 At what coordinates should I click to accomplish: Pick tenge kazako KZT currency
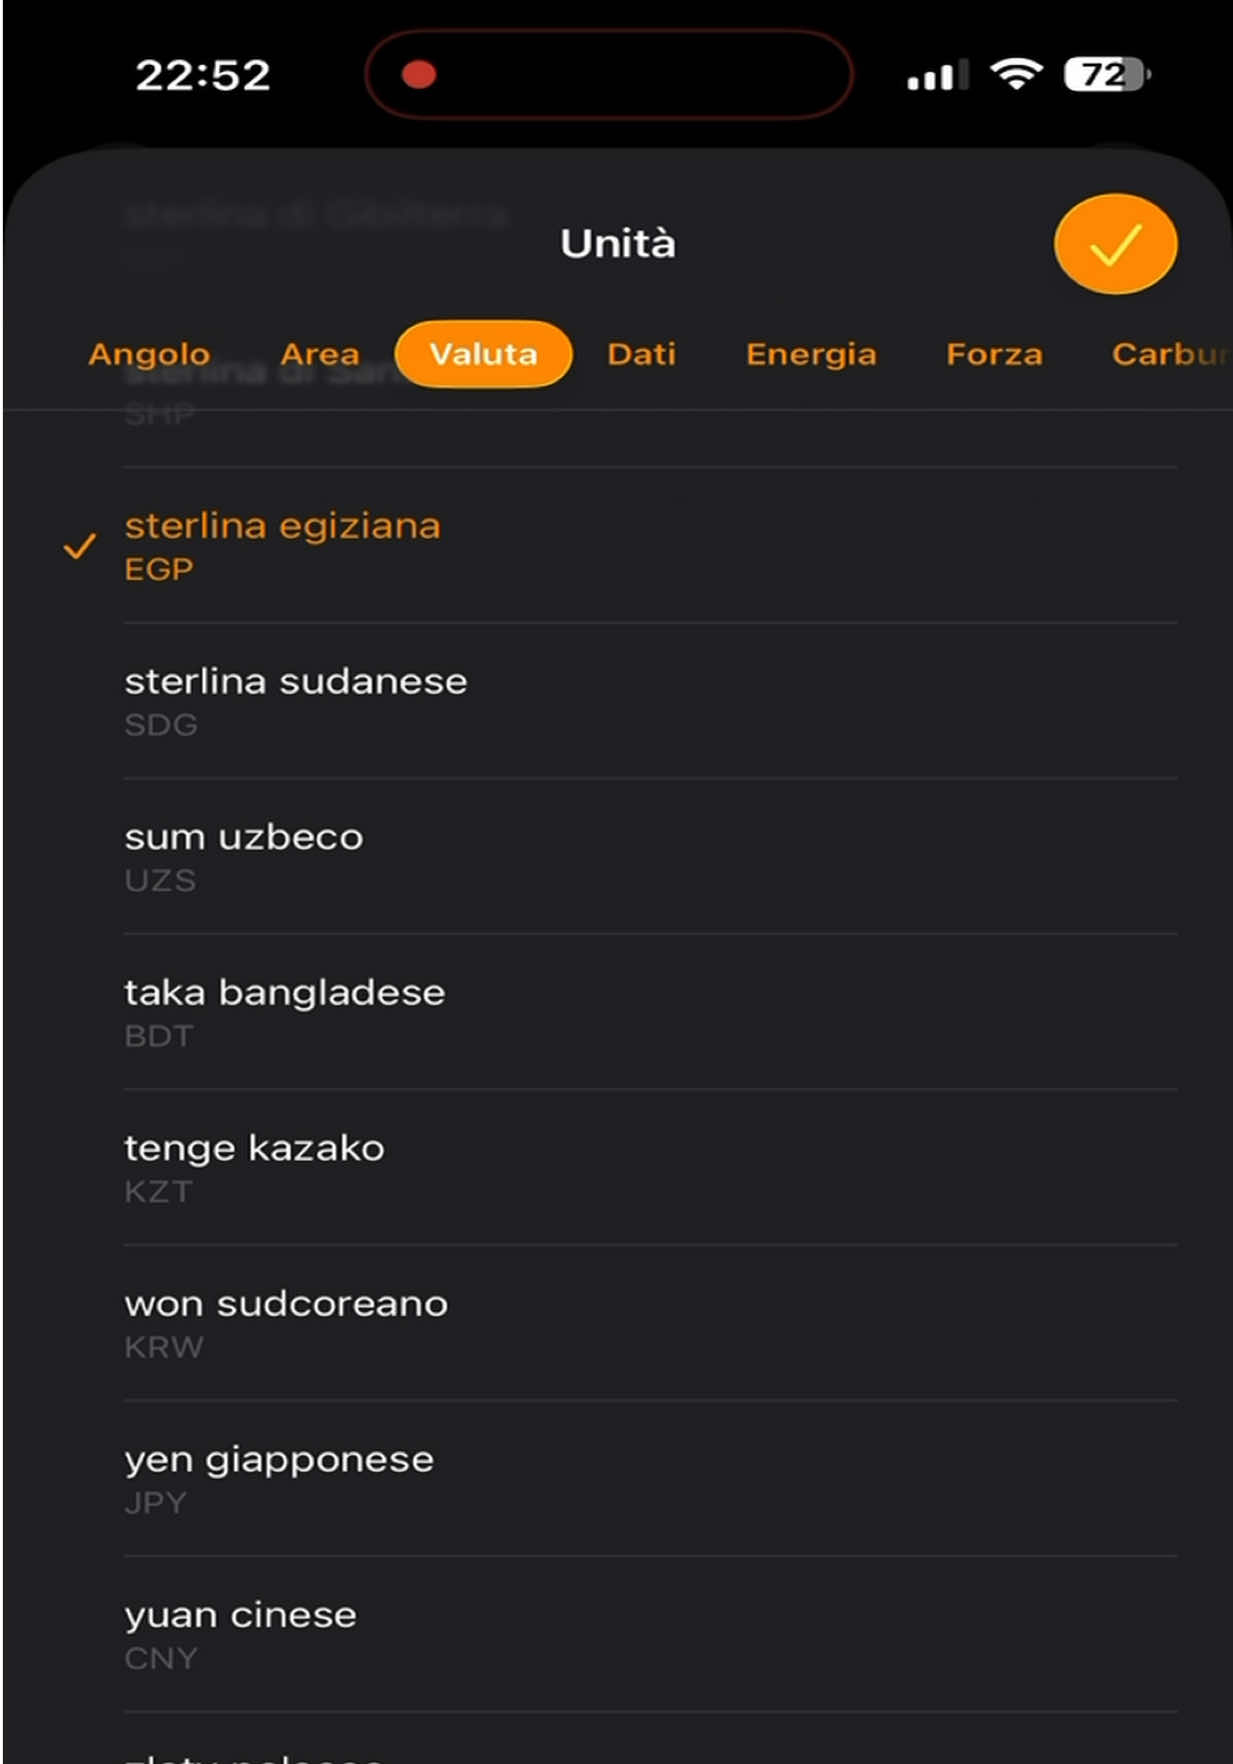tap(650, 1168)
